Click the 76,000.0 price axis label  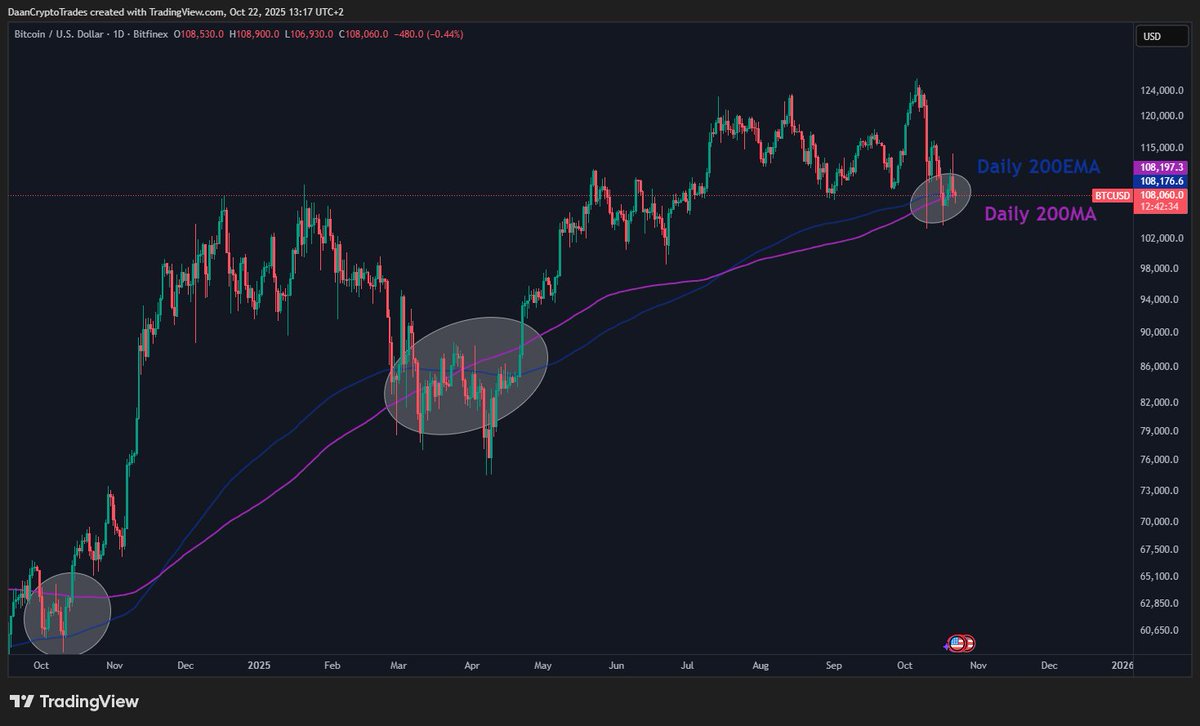pyautogui.click(x=1161, y=460)
